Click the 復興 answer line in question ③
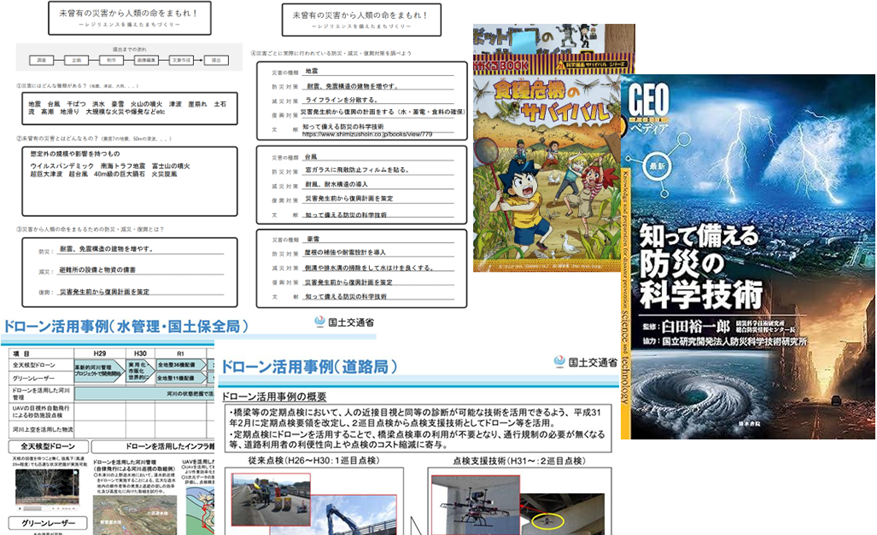This screenshot has height=535, width=877. coord(141,292)
